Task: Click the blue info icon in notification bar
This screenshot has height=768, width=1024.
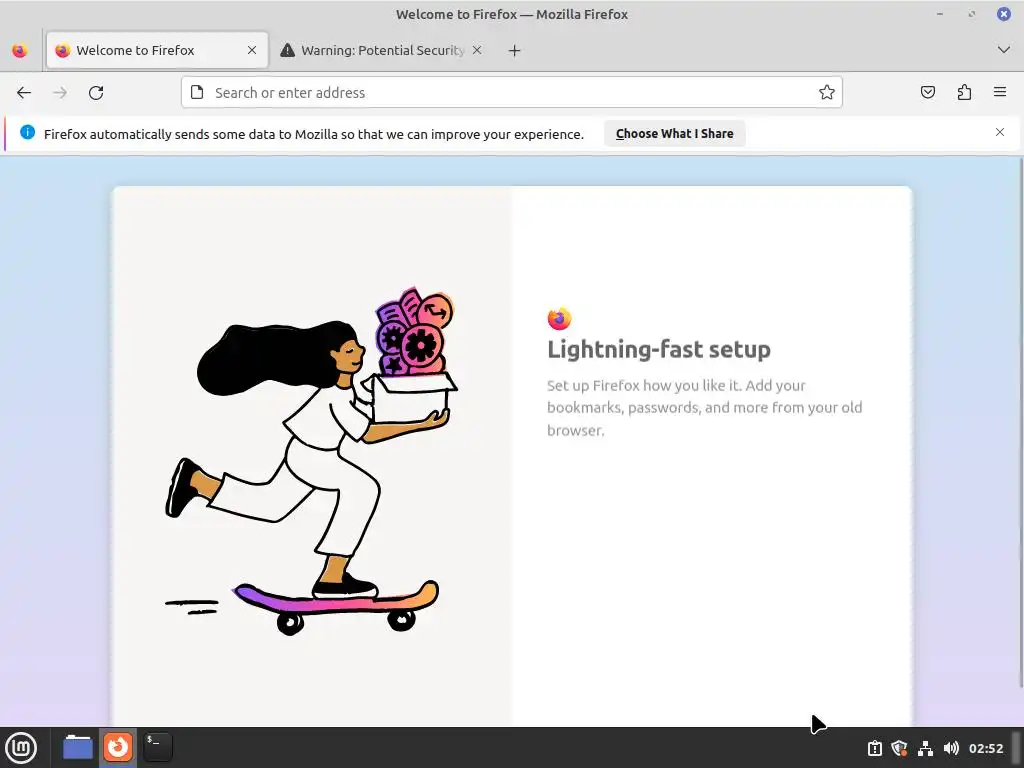Action: (x=27, y=133)
